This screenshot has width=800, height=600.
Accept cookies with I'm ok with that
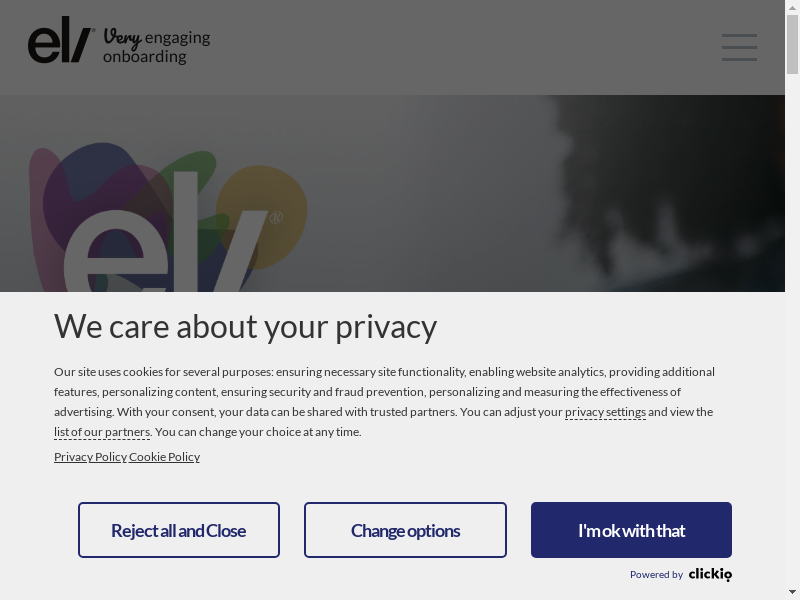pos(631,530)
